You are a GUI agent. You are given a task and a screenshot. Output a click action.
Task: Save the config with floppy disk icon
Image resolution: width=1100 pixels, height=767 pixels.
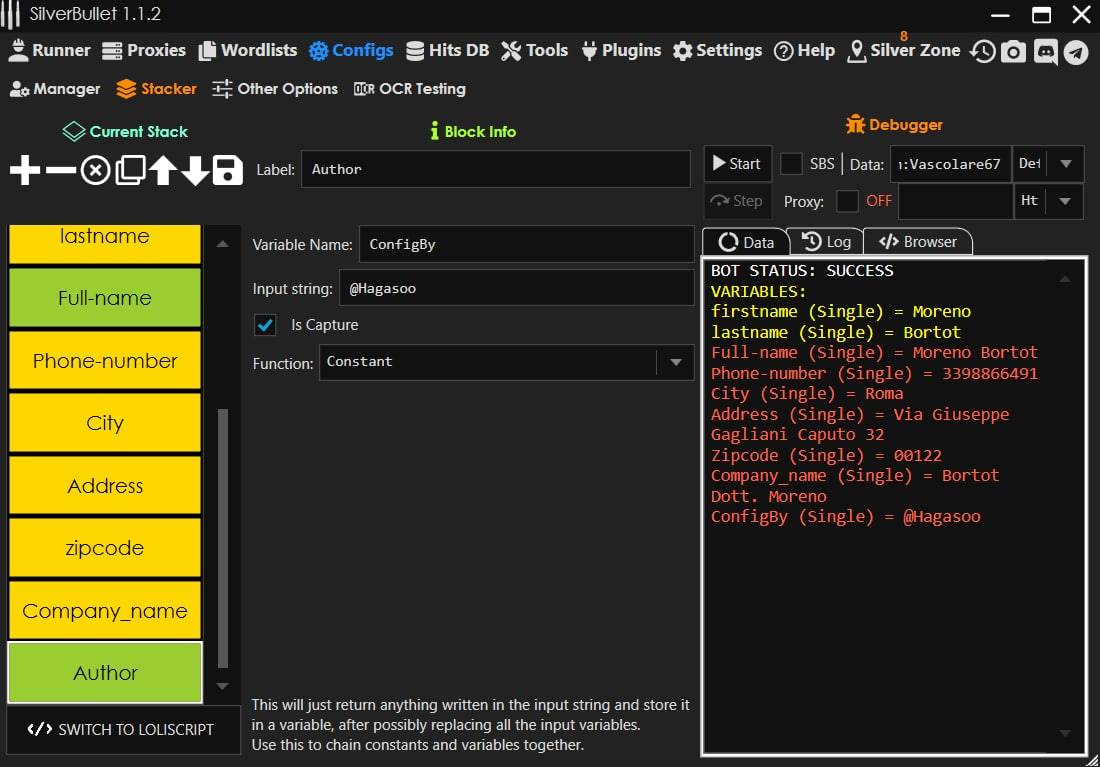[228, 171]
